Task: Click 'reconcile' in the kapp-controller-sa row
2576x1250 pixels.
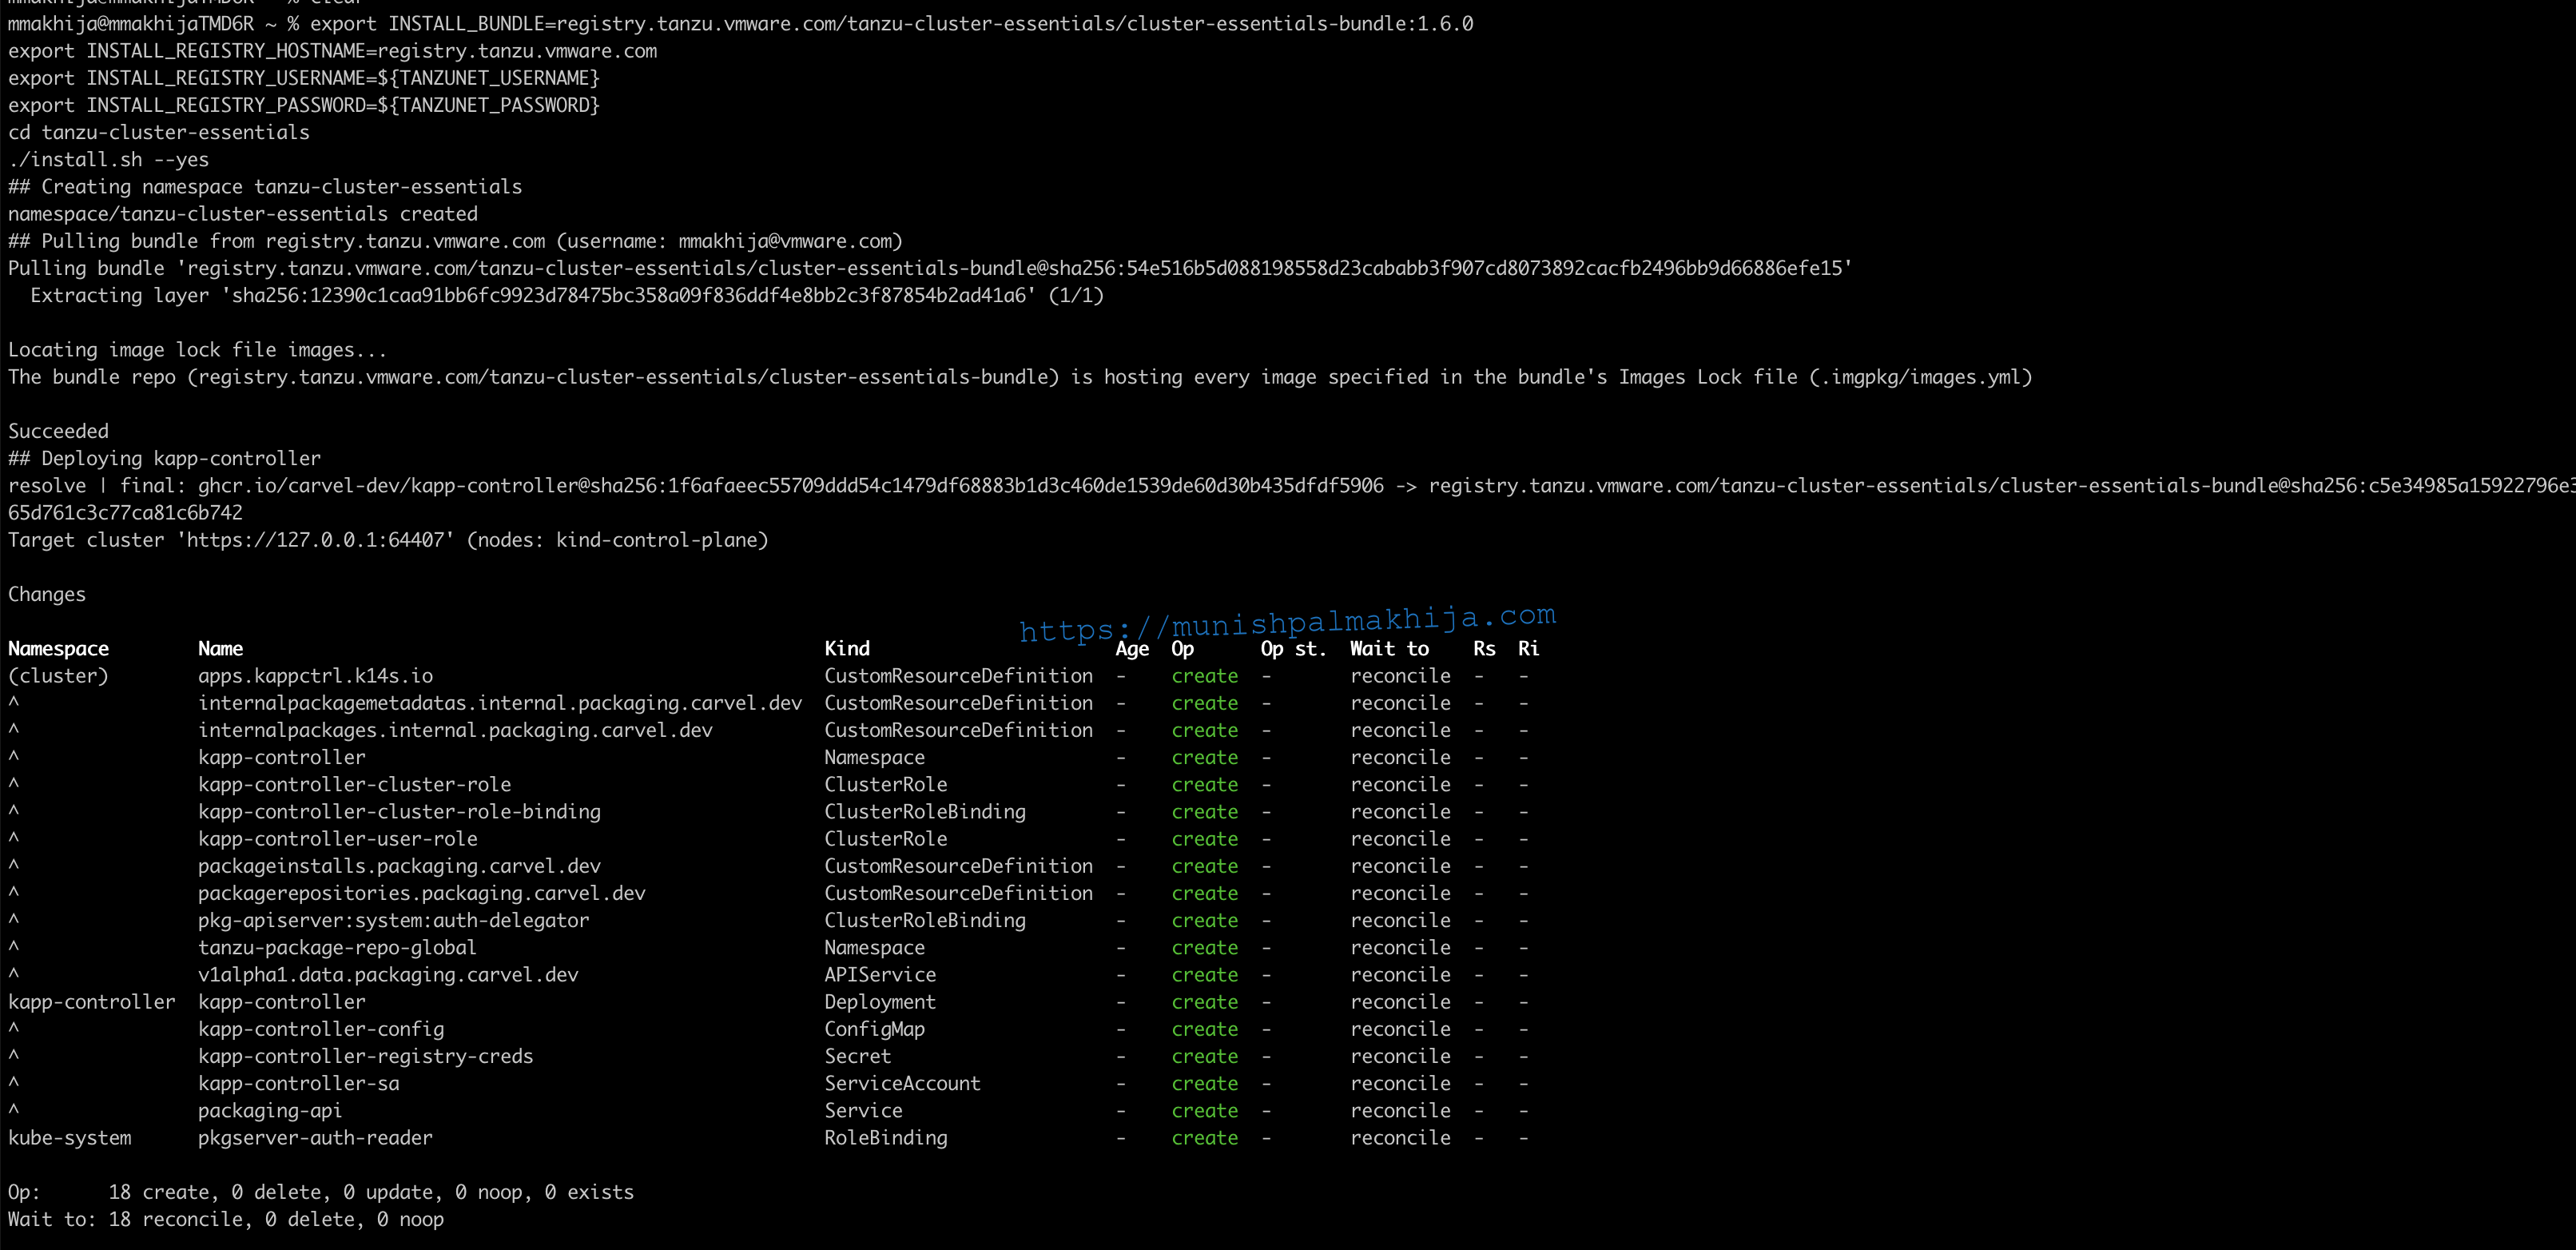Action: (x=1400, y=1083)
